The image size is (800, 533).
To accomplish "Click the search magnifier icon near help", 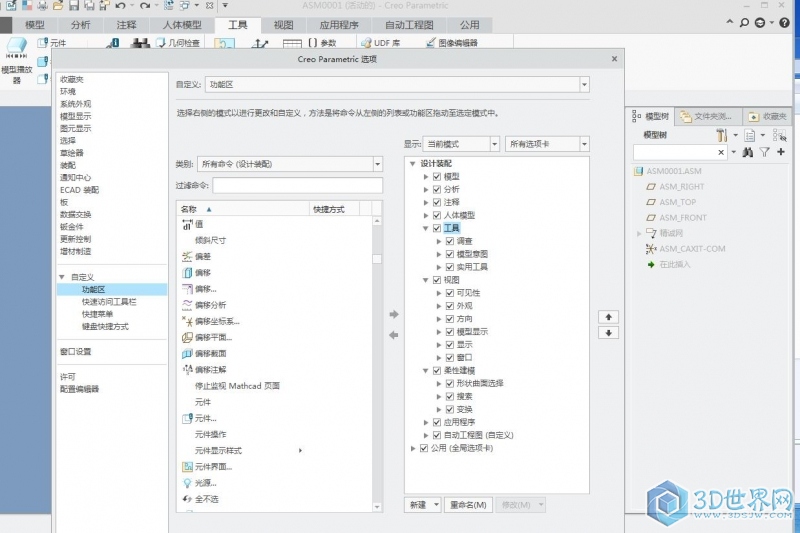I will point(744,22).
